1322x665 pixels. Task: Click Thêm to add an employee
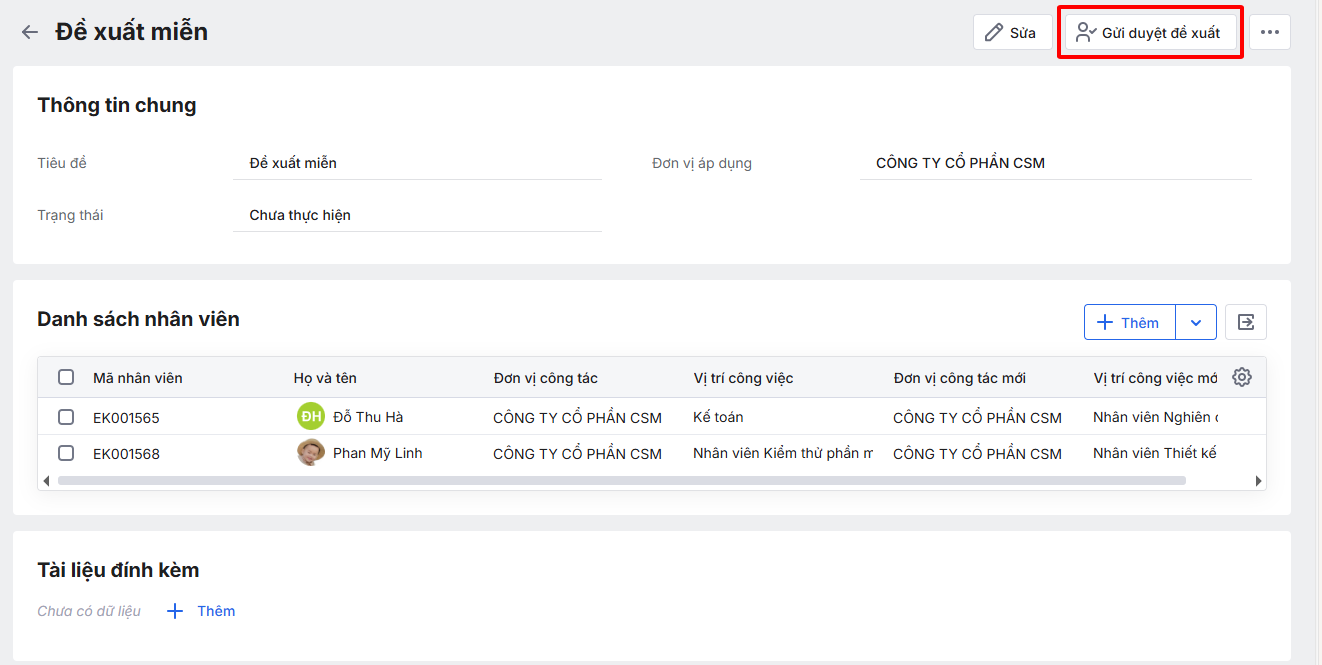point(1129,322)
